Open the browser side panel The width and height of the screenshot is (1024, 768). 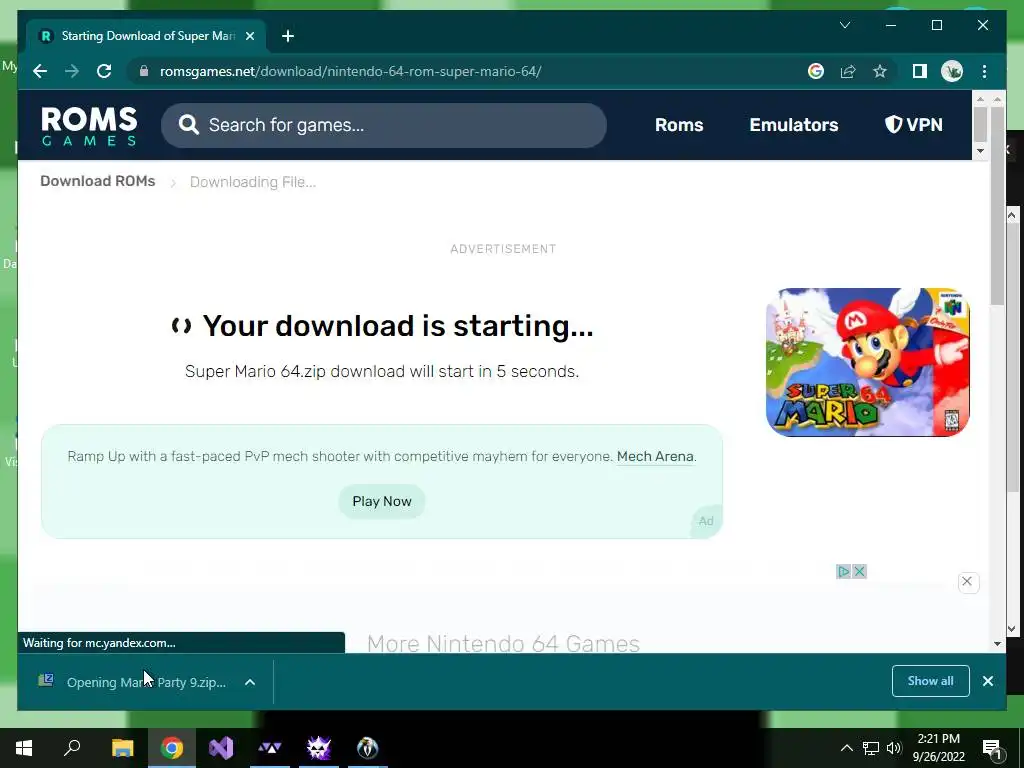point(920,71)
